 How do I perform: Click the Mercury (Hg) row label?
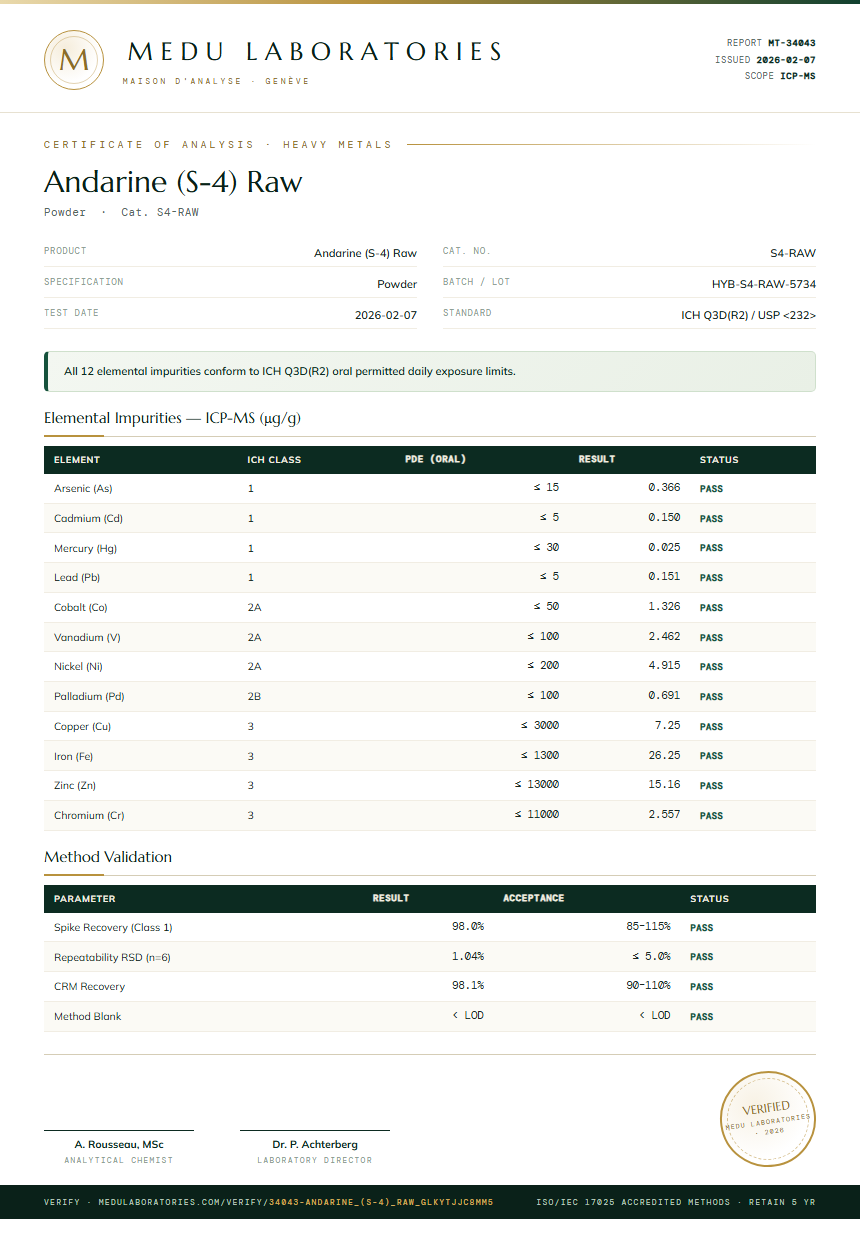[x=86, y=548]
